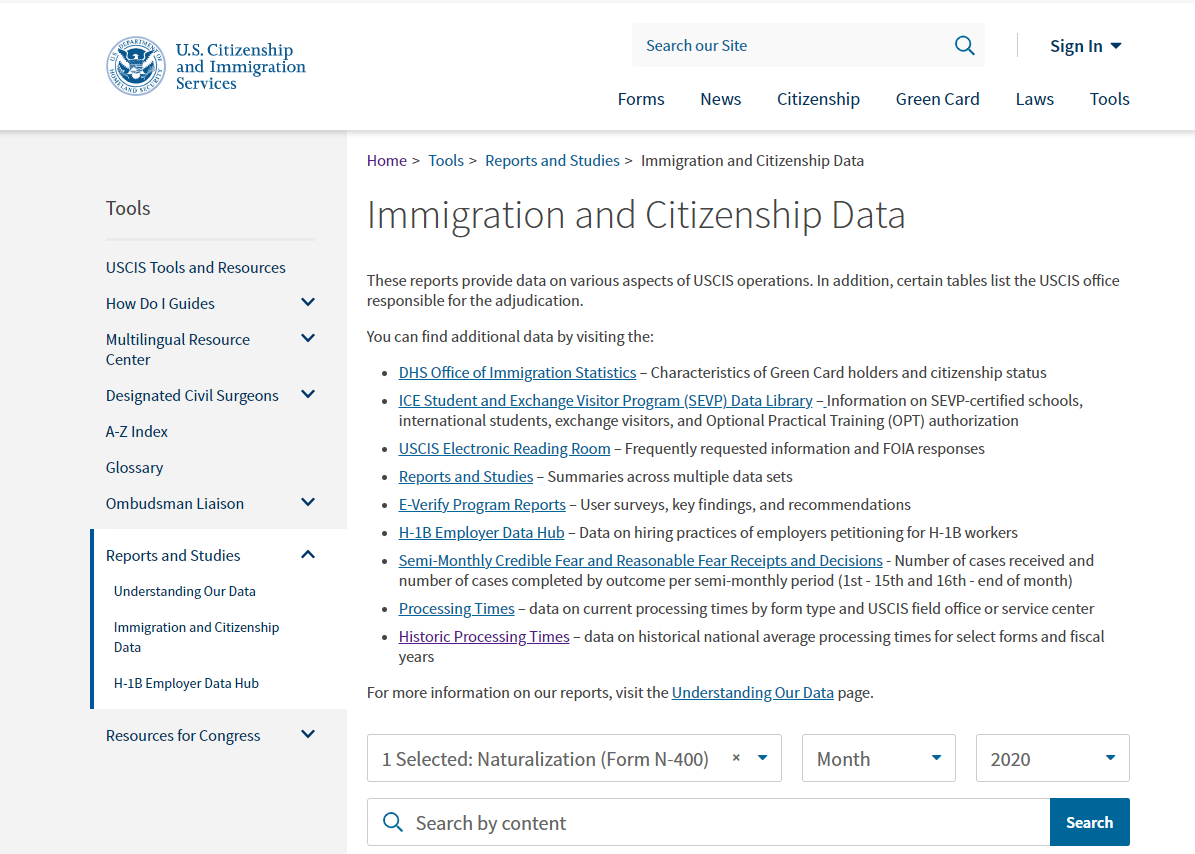Click the magnifier icon in site search

pos(964,46)
